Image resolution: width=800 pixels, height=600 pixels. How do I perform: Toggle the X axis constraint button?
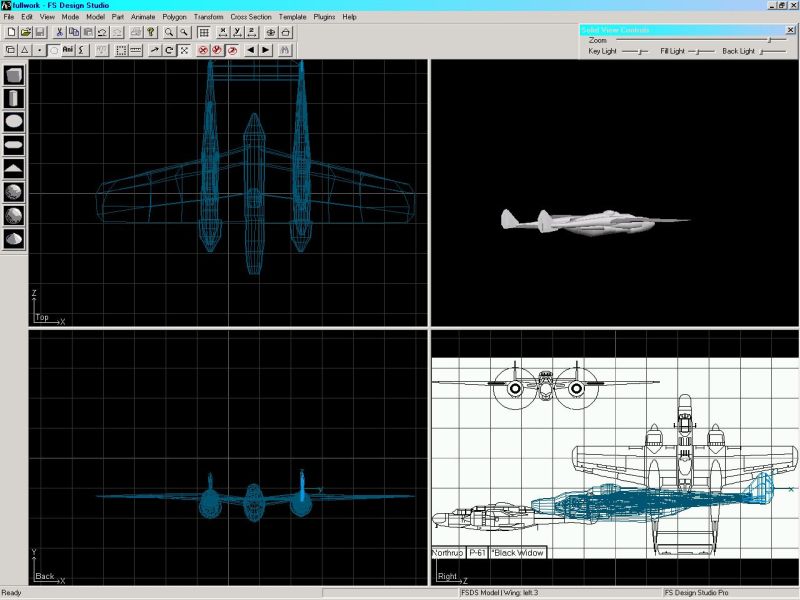tap(222, 32)
